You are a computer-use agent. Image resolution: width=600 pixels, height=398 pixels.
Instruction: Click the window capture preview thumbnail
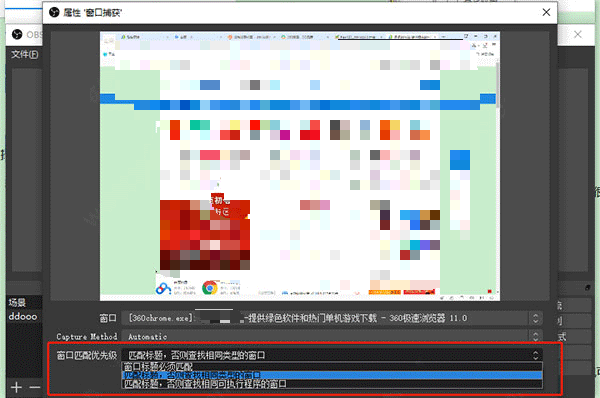[300, 166]
